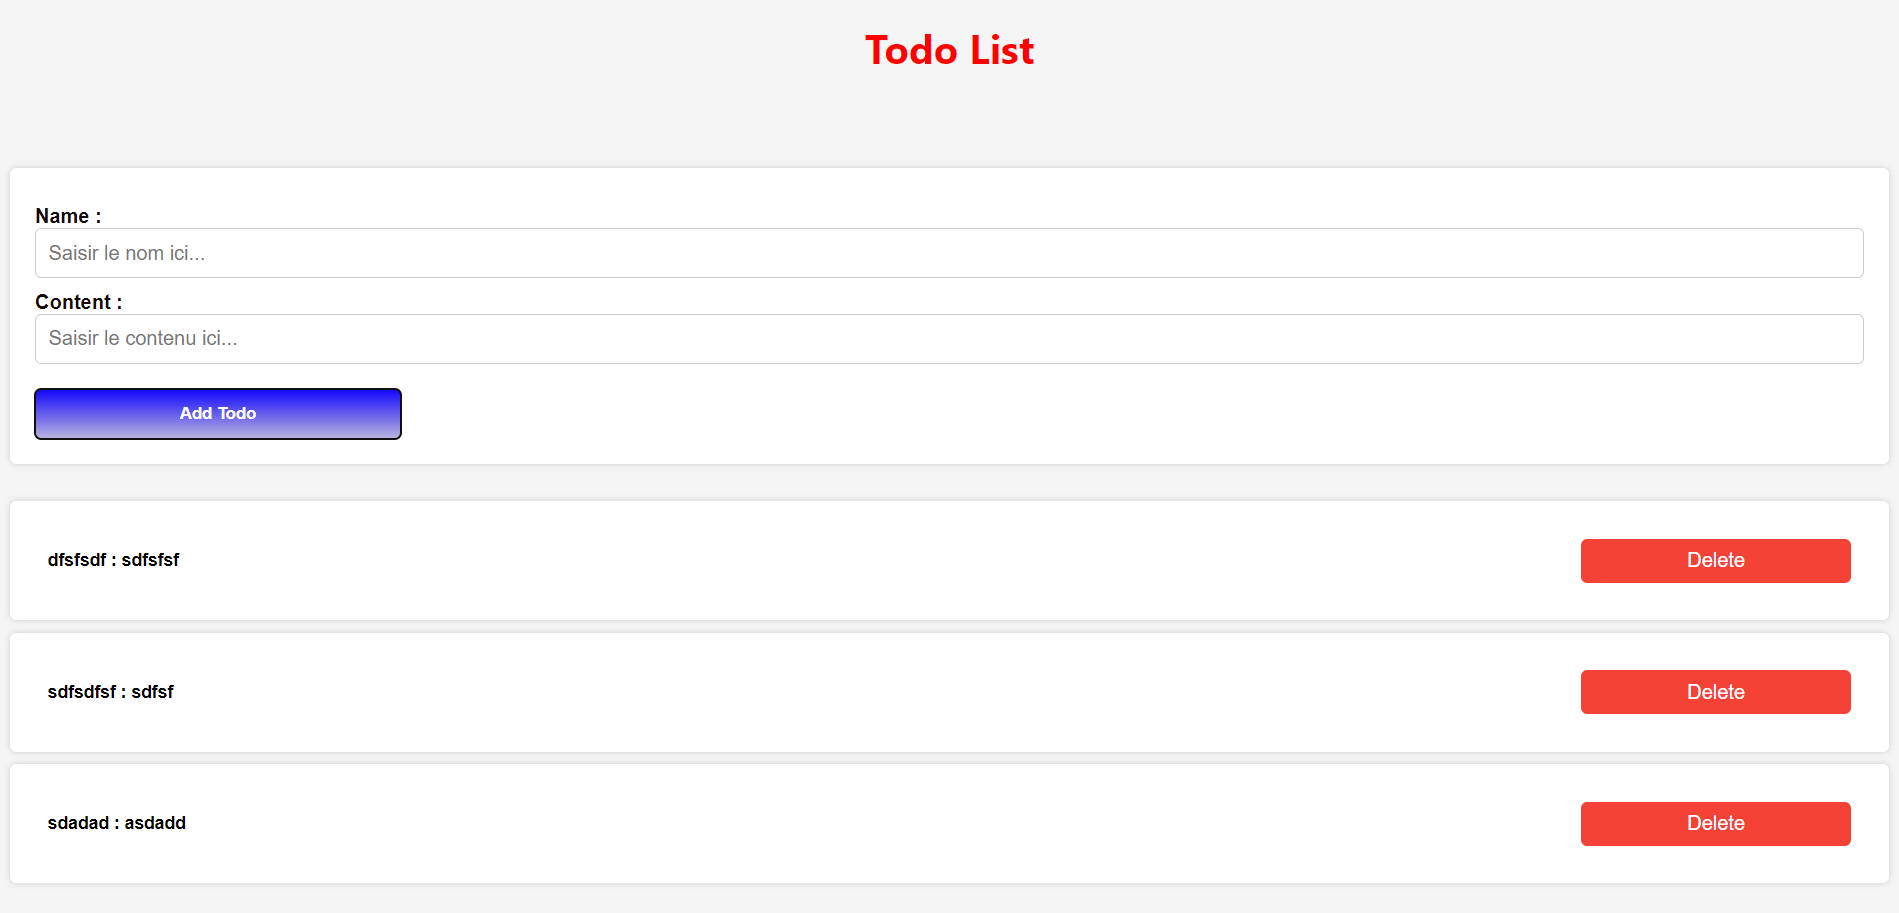The height and width of the screenshot is (913, 1899).
Task: Click the word Todo in the heading
Action: click(911, 51)
